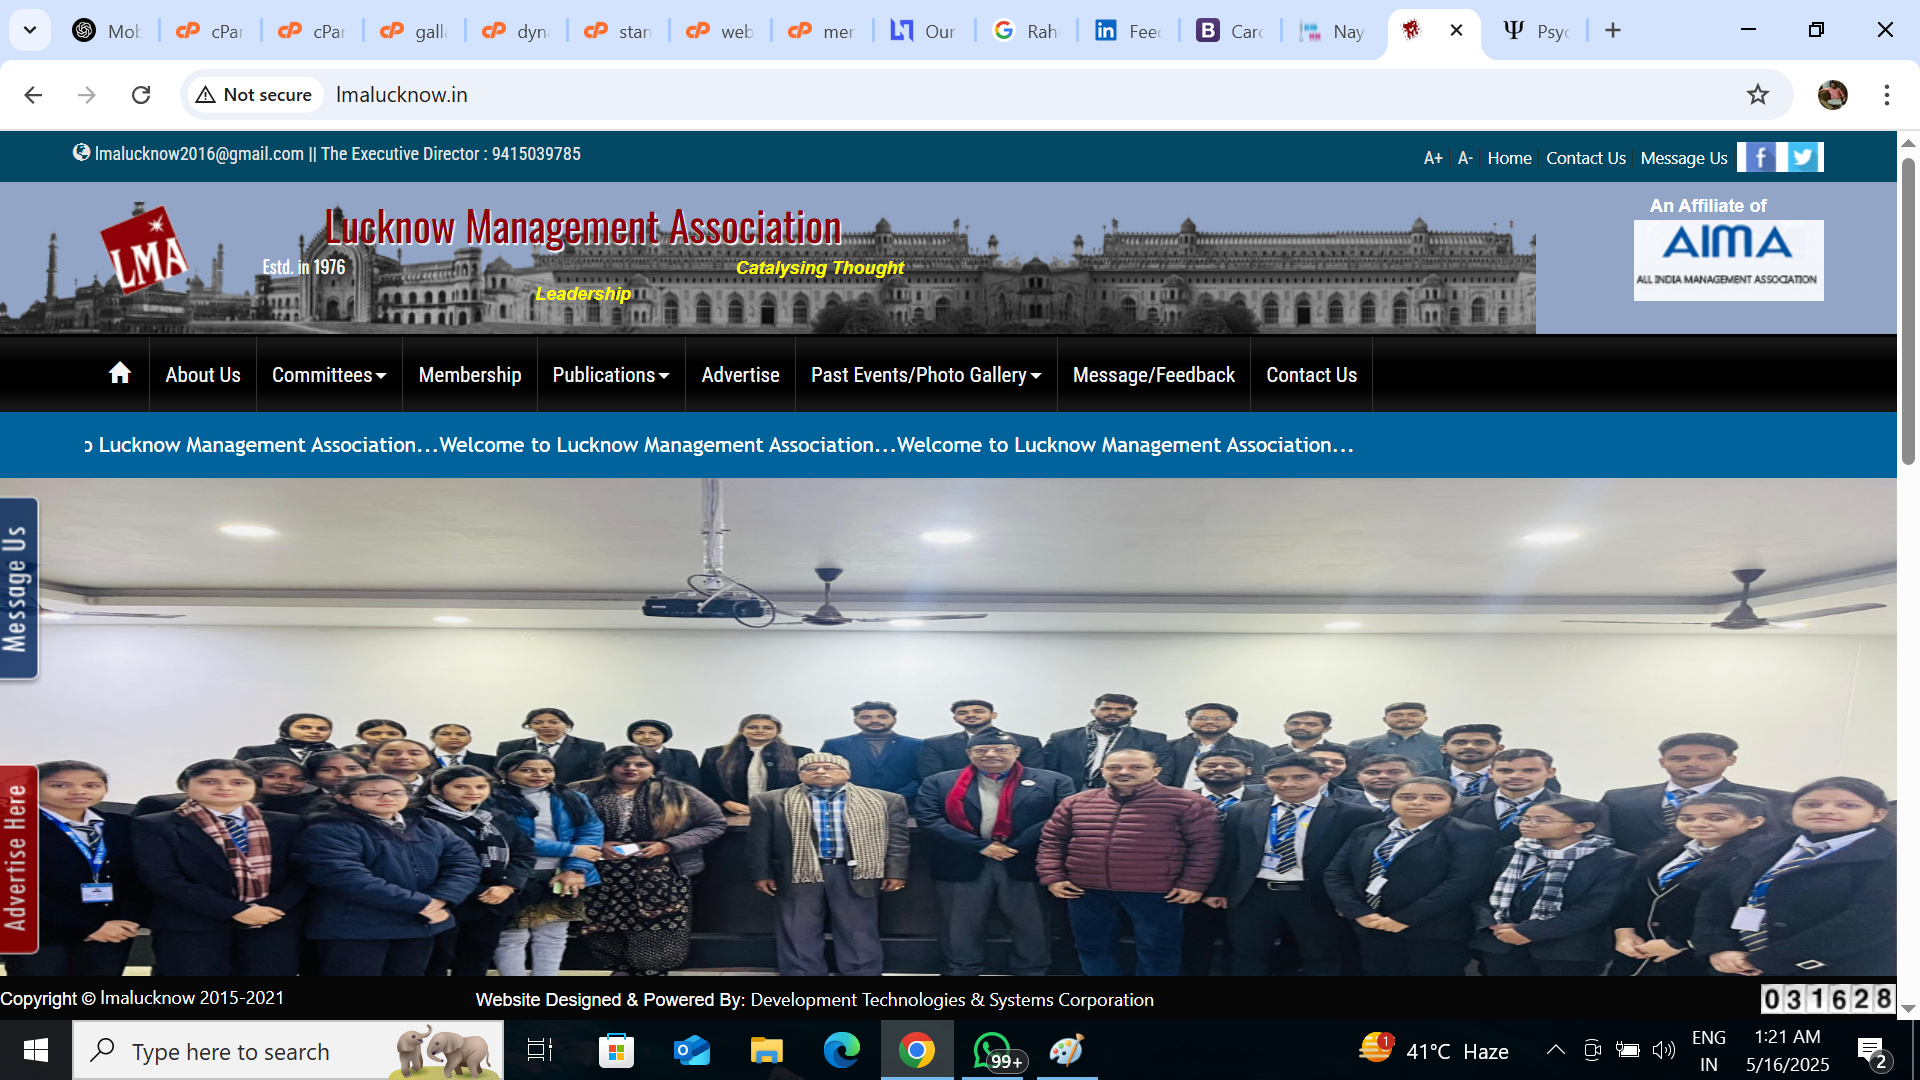Decrease font size with A-
The width and height of the screenshot is (1920, 1080).
(x=1464, y=158)
